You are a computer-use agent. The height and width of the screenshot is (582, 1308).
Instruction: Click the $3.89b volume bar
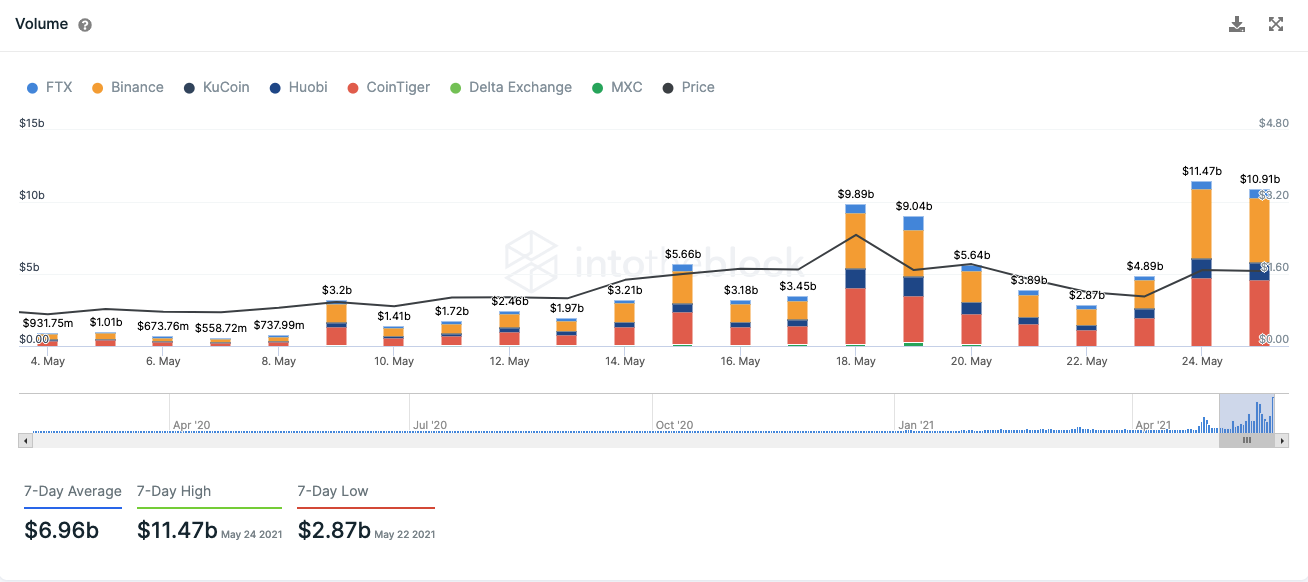(x=1028, y=318)
